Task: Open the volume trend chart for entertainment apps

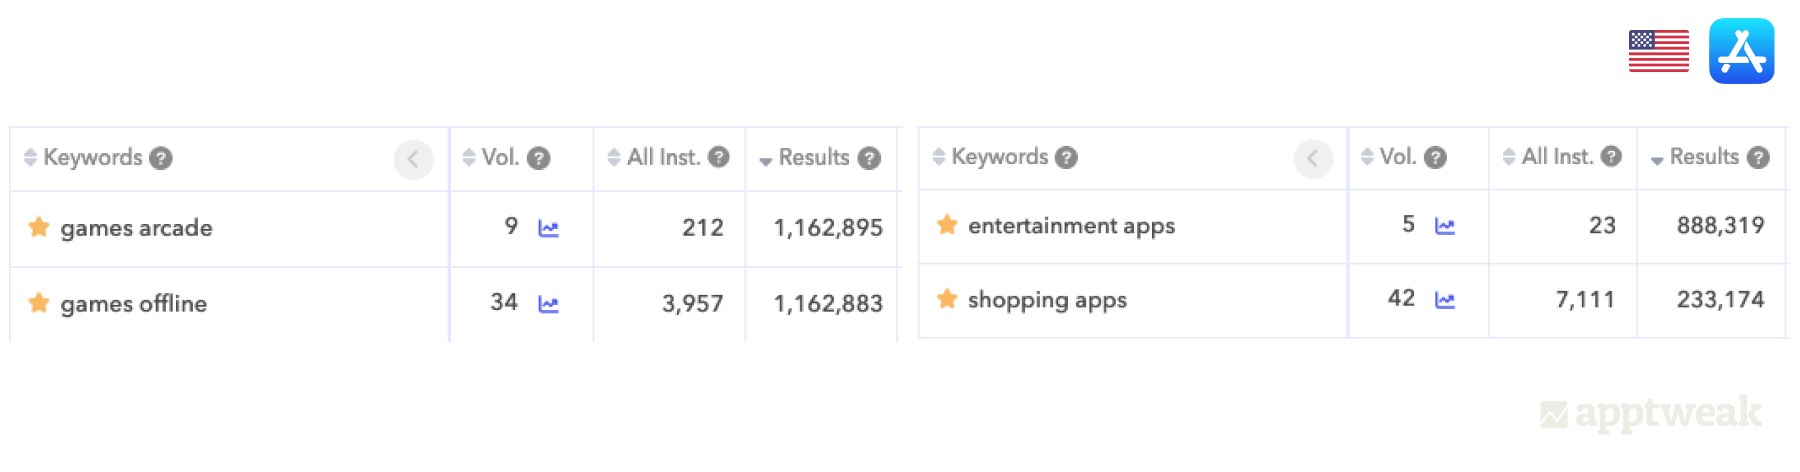Action: (x=1445, y=226)
